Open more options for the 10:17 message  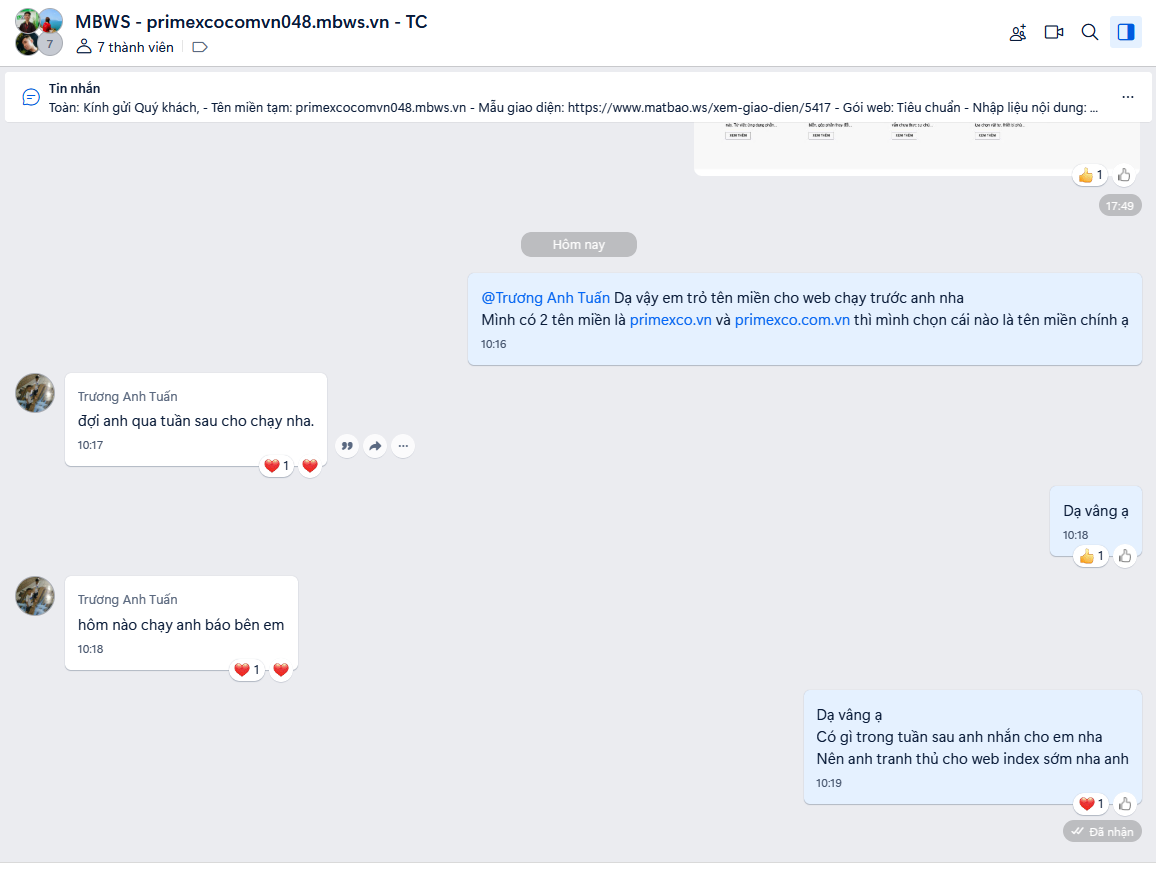403,446
